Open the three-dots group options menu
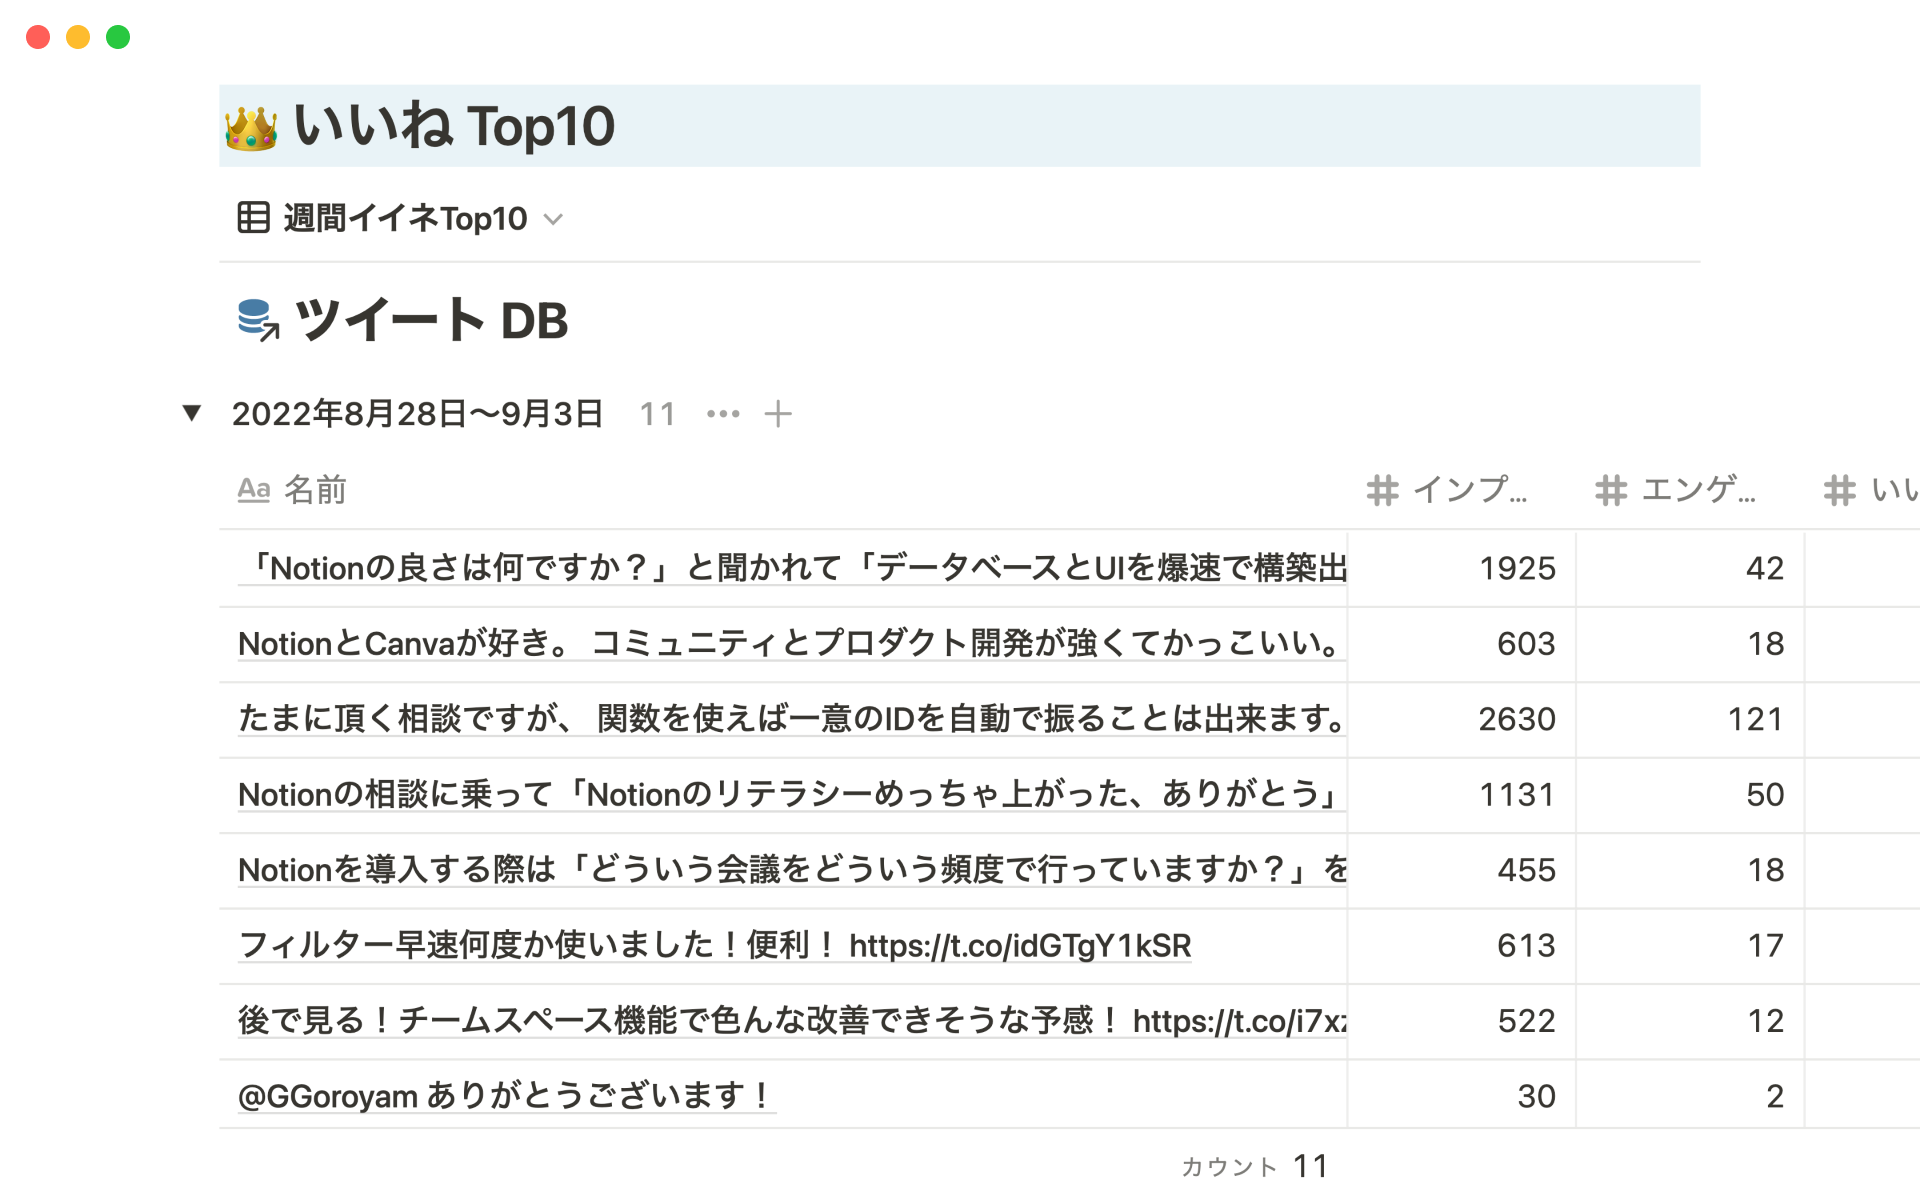The image size is (1920, 1200). point(723,414)
